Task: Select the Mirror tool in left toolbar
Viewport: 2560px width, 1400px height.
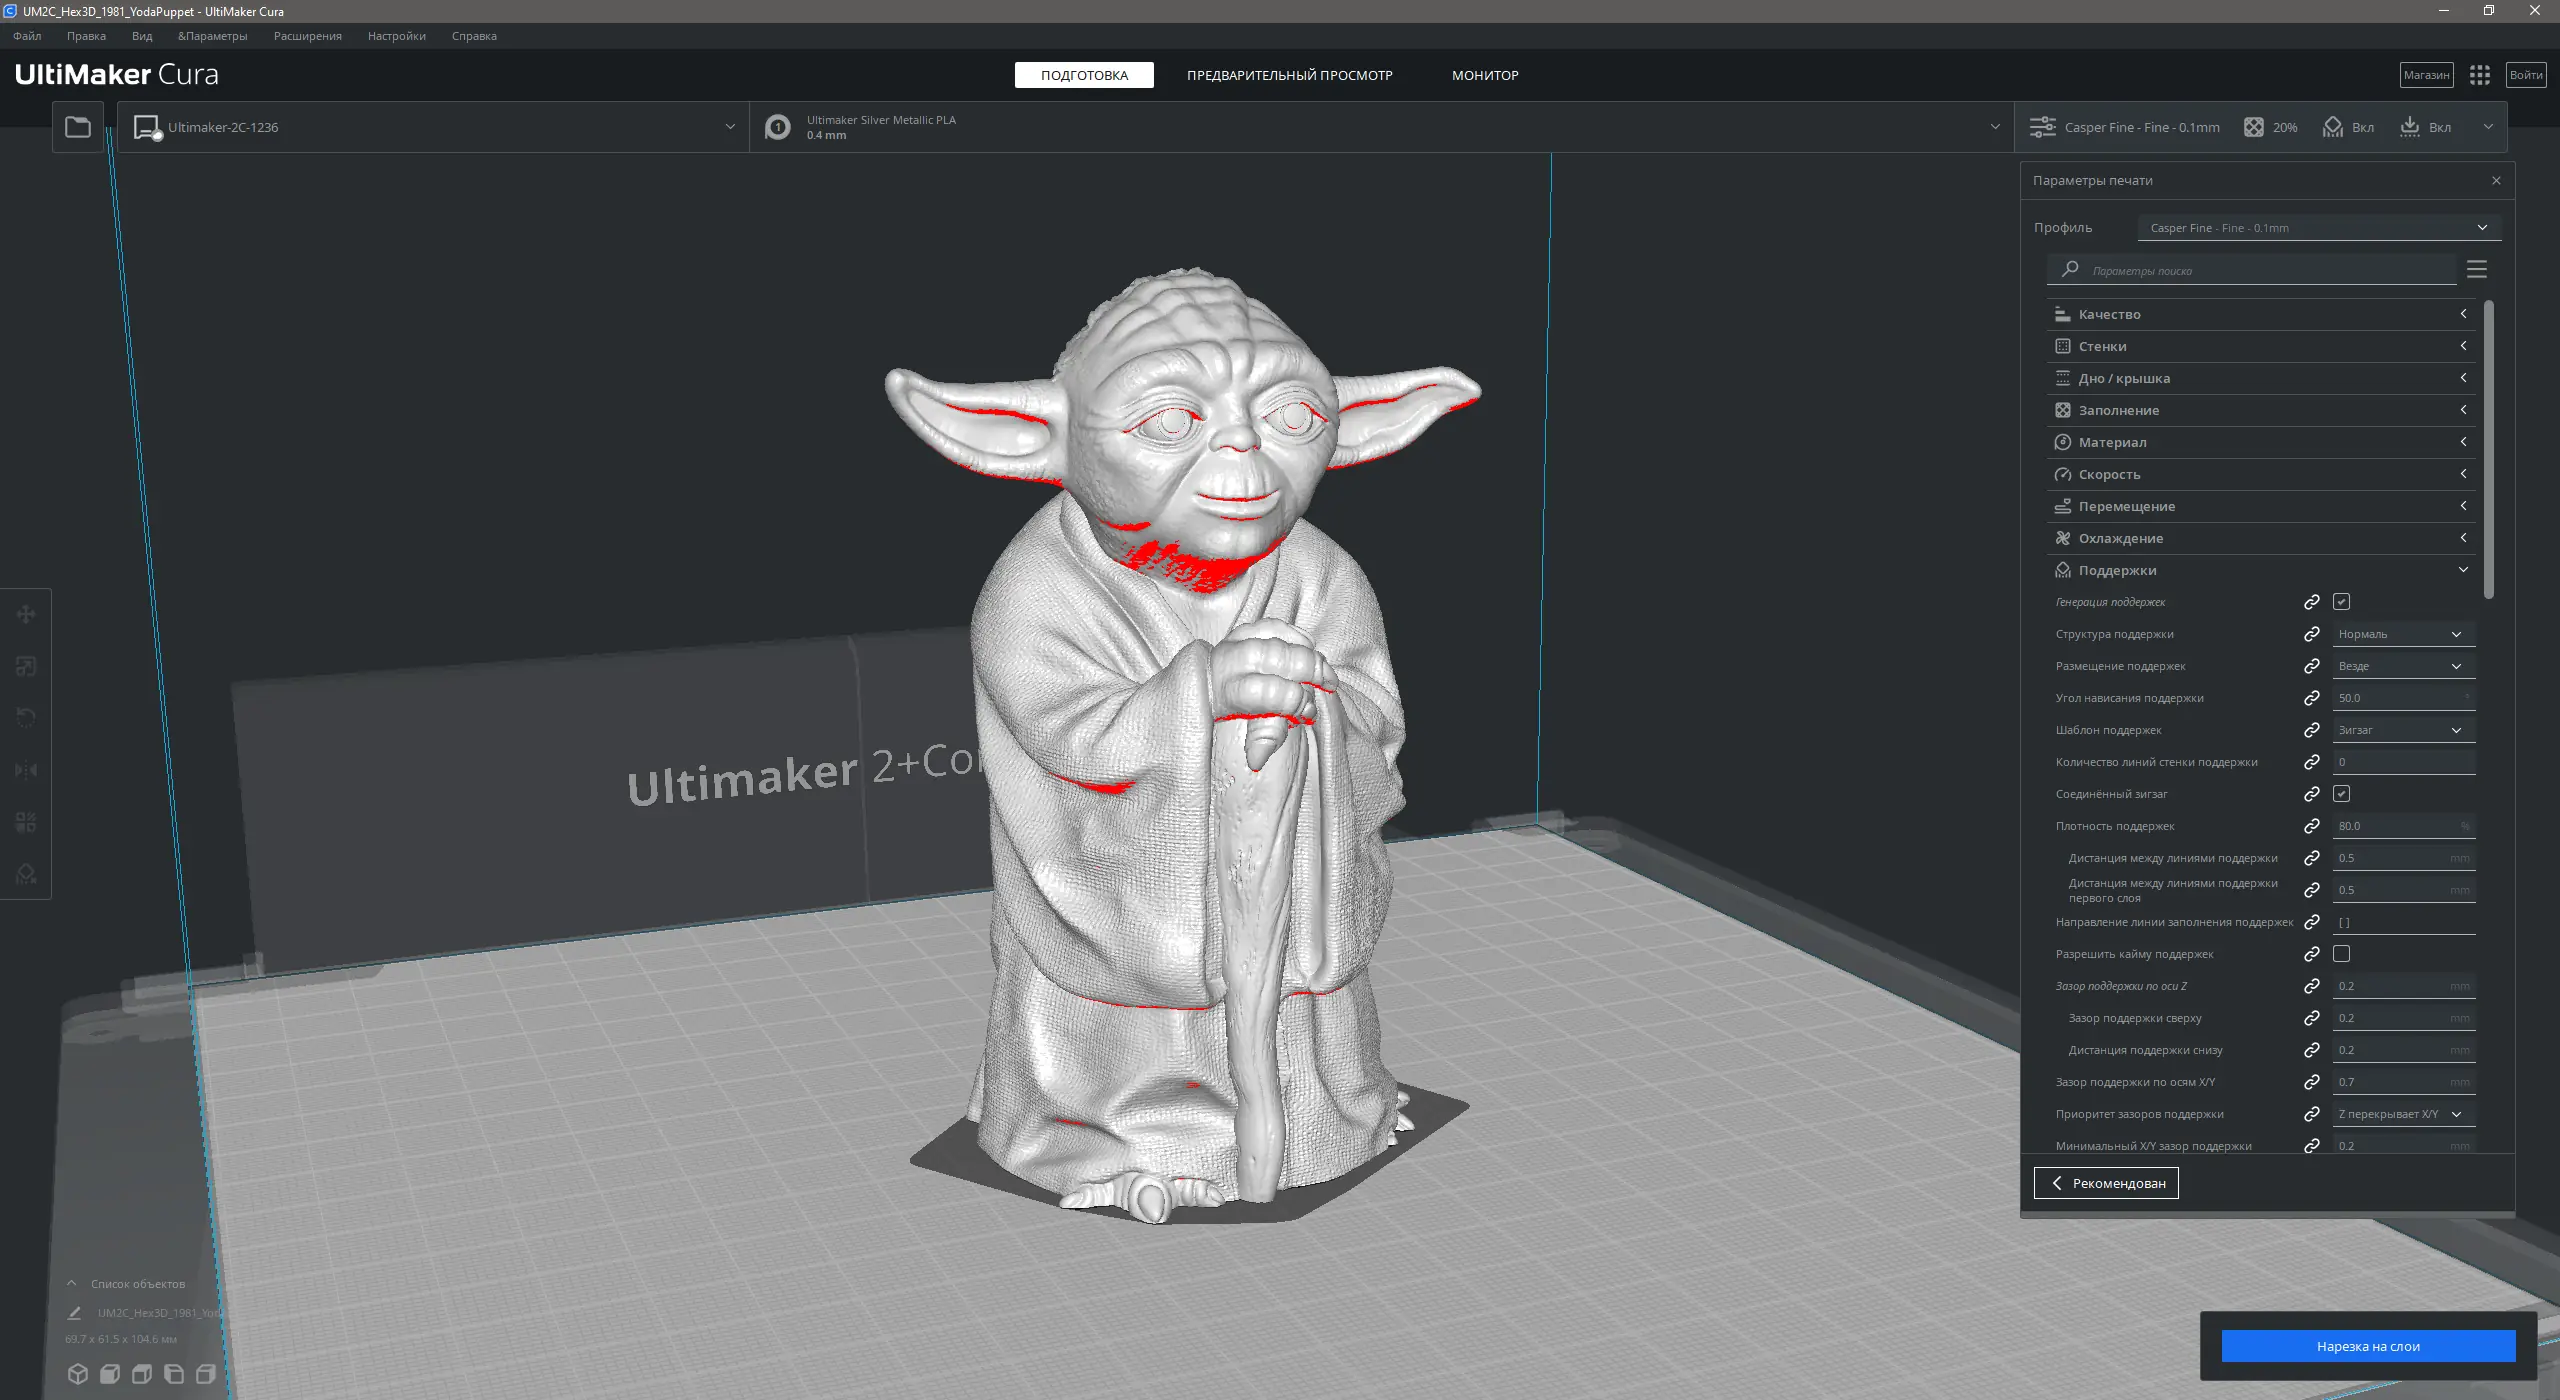Action: (26, 770)
